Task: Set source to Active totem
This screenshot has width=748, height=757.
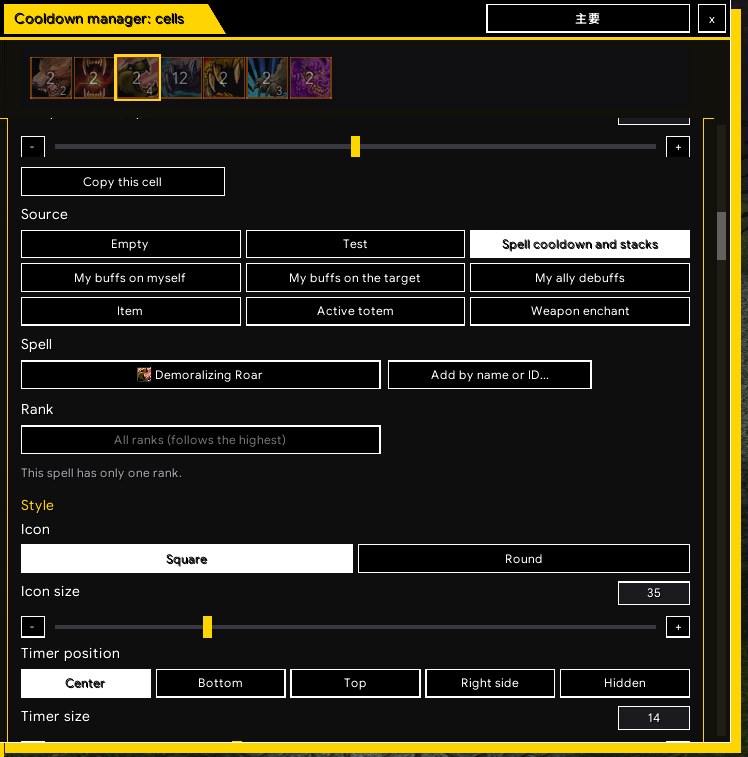Action: click(355, 311)
